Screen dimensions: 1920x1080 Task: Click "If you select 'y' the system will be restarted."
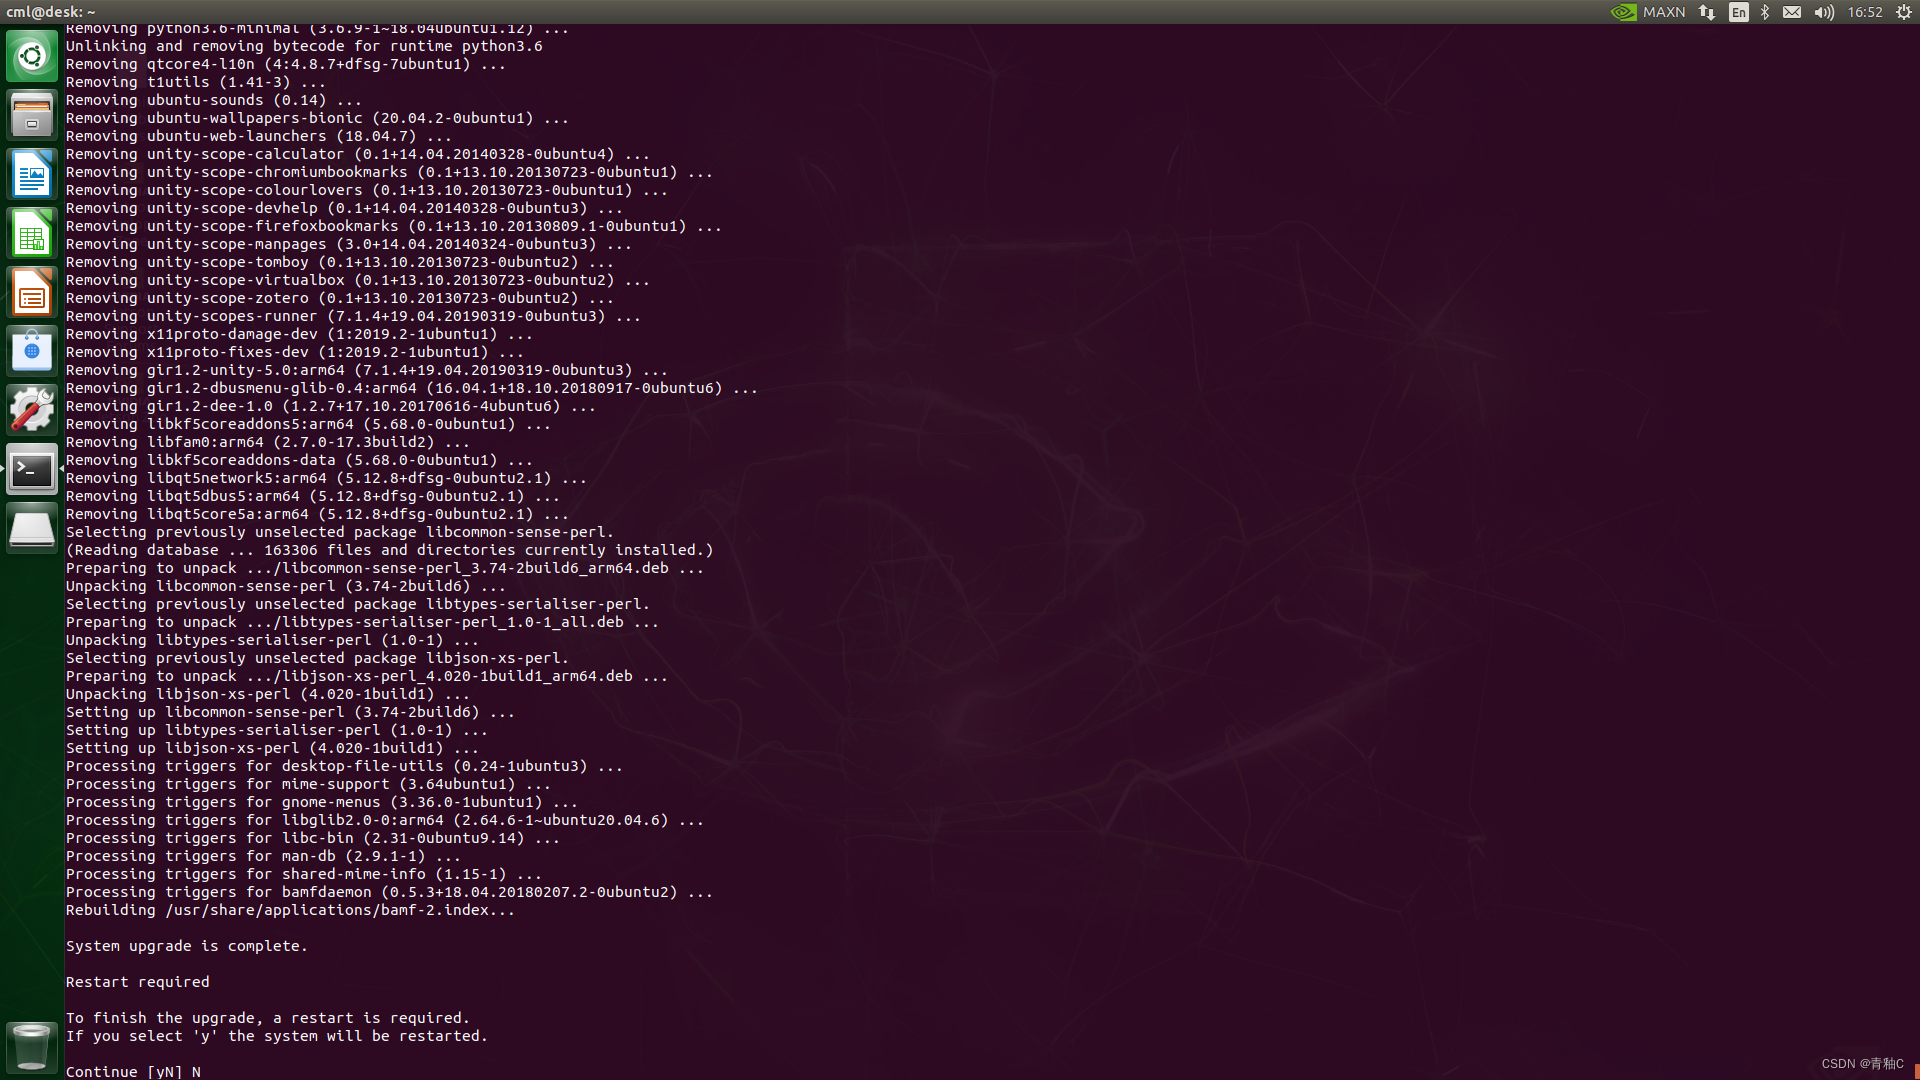(x=276, y=1036)
